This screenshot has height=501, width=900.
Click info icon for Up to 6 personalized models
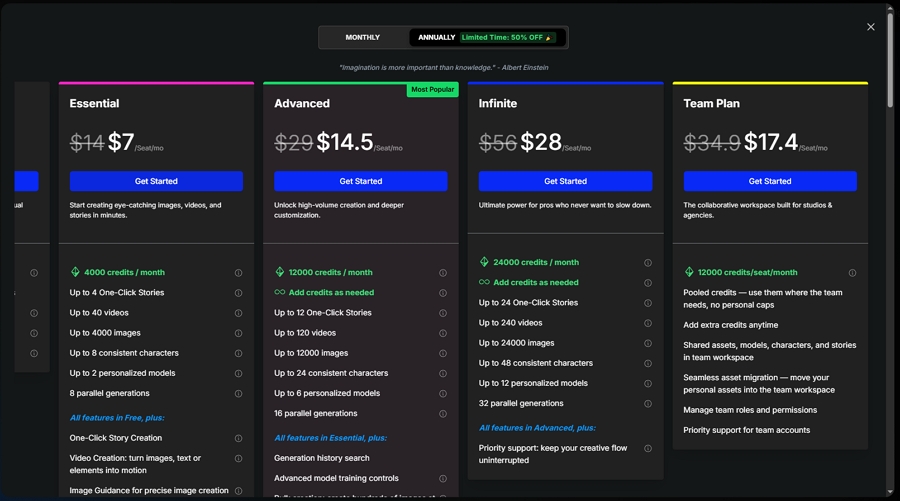coord(443,393)
